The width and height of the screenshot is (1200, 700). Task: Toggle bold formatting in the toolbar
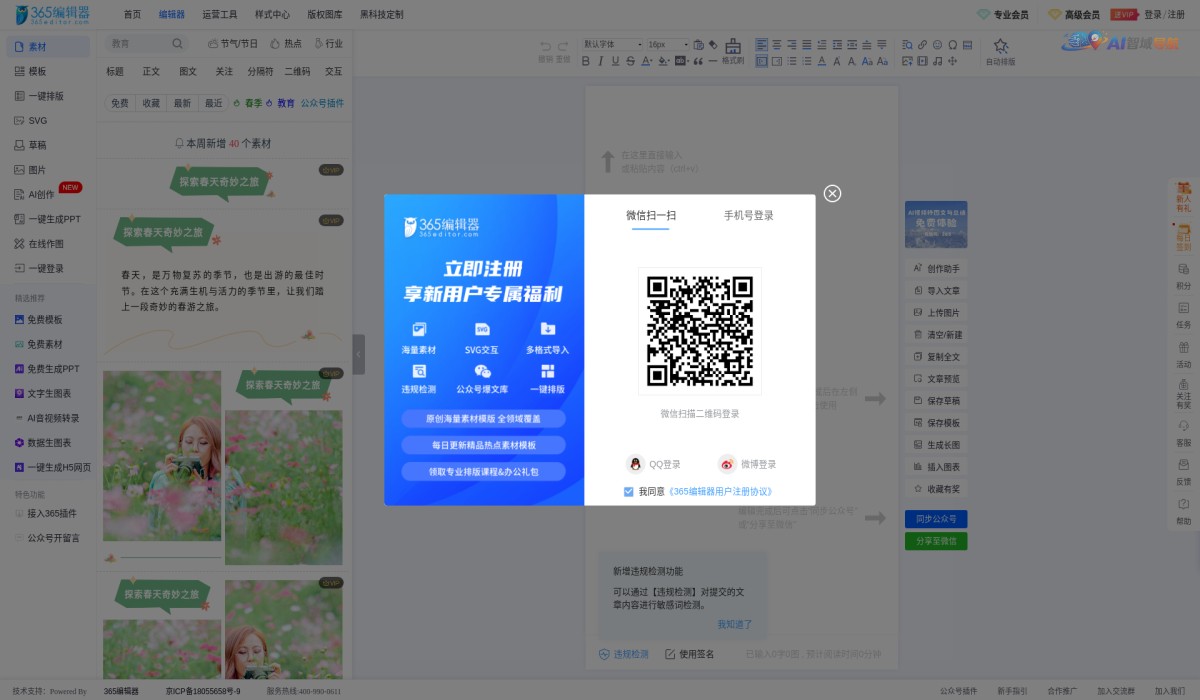pyautogui.click(x=585, y=61)
